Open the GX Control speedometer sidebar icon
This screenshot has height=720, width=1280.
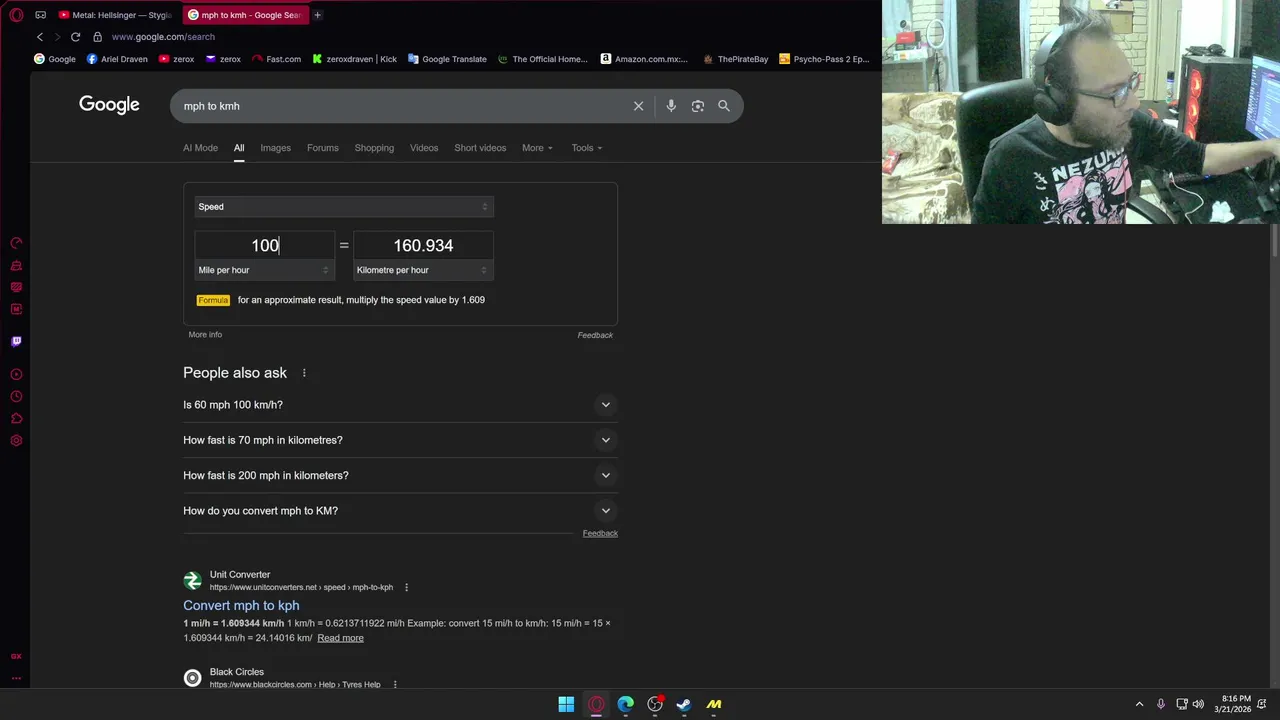click(x=16, y=243)
